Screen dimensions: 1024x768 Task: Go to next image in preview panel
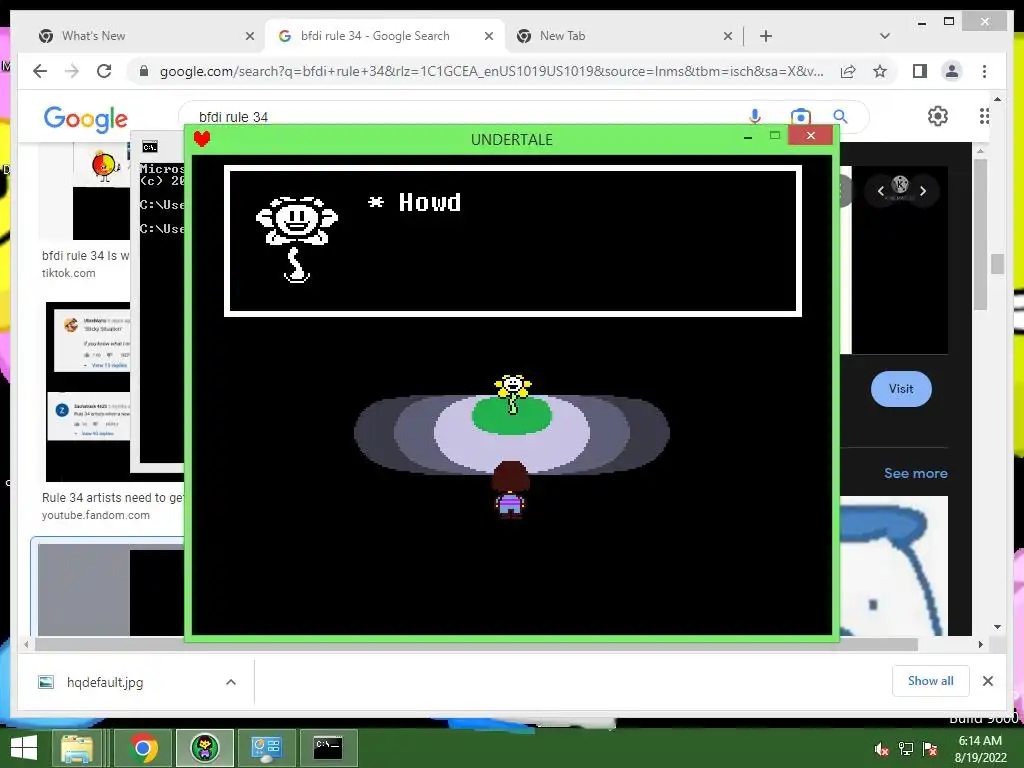point(923,191)
